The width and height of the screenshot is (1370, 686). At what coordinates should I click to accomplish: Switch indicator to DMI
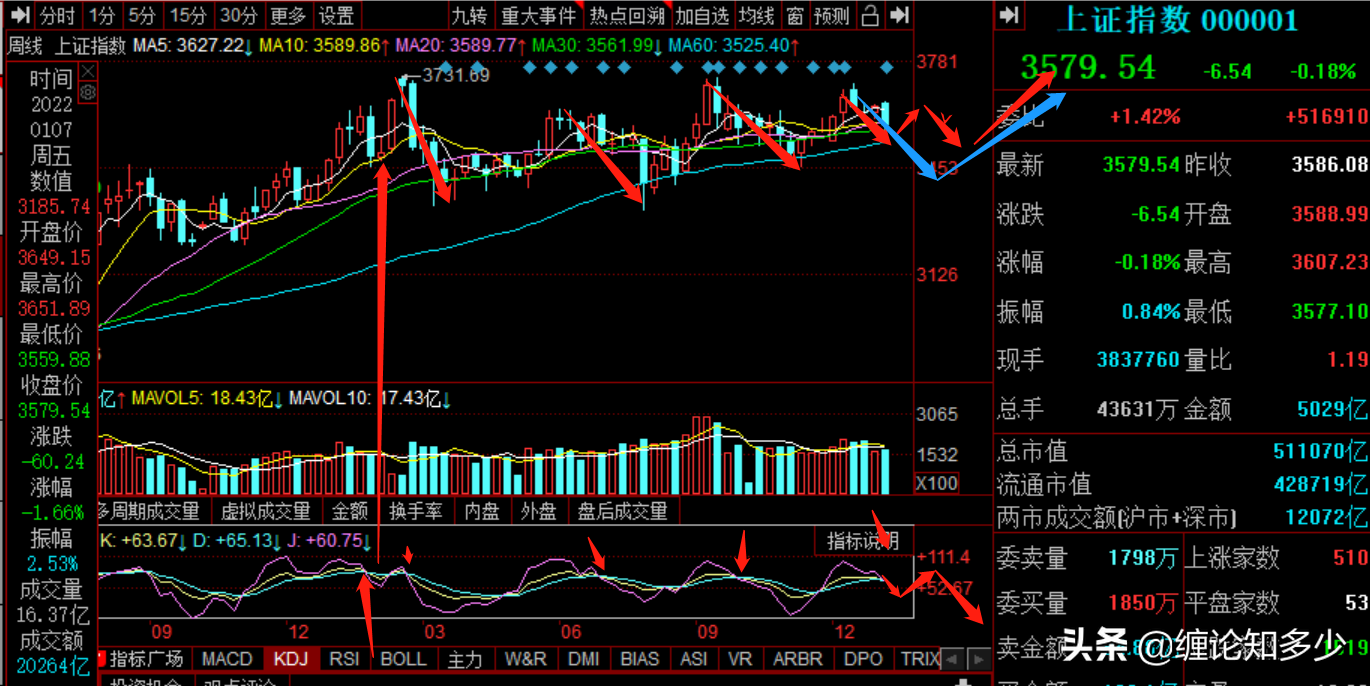584,659
